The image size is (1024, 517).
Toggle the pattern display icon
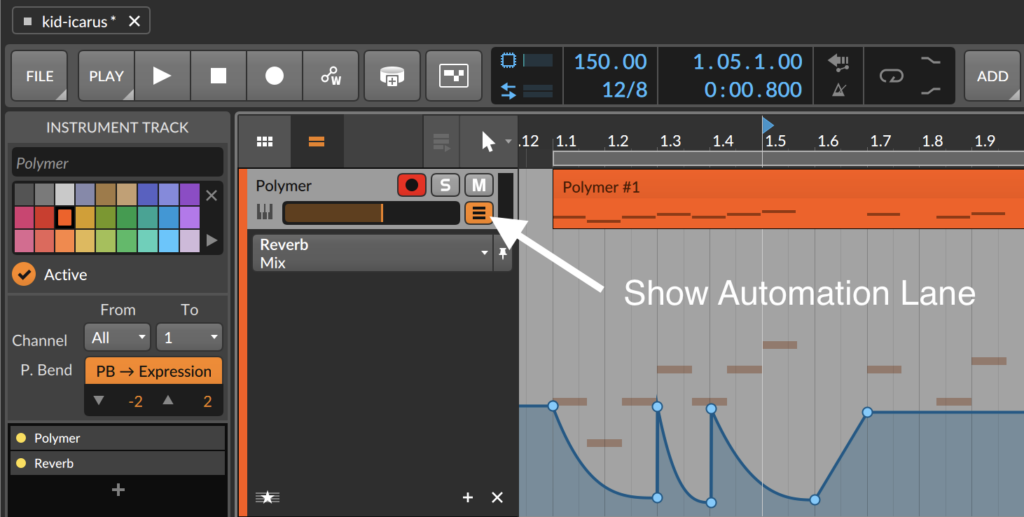pyautogui.click(x=454, y=76)
